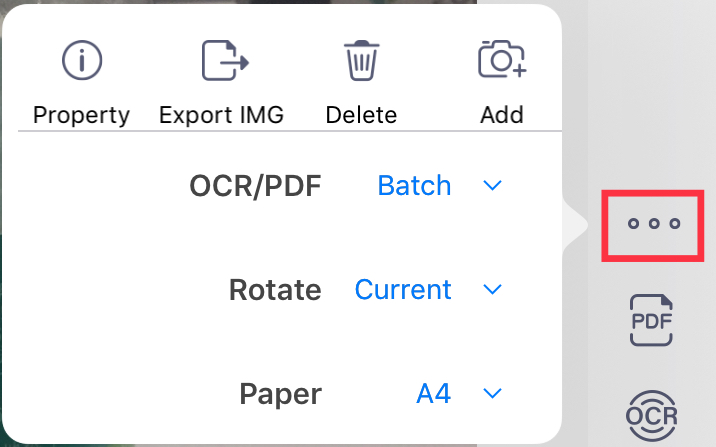Expand the Paper size dropdown chevron
This screenshot has width=716, height=447.
[x=491, y=394]
